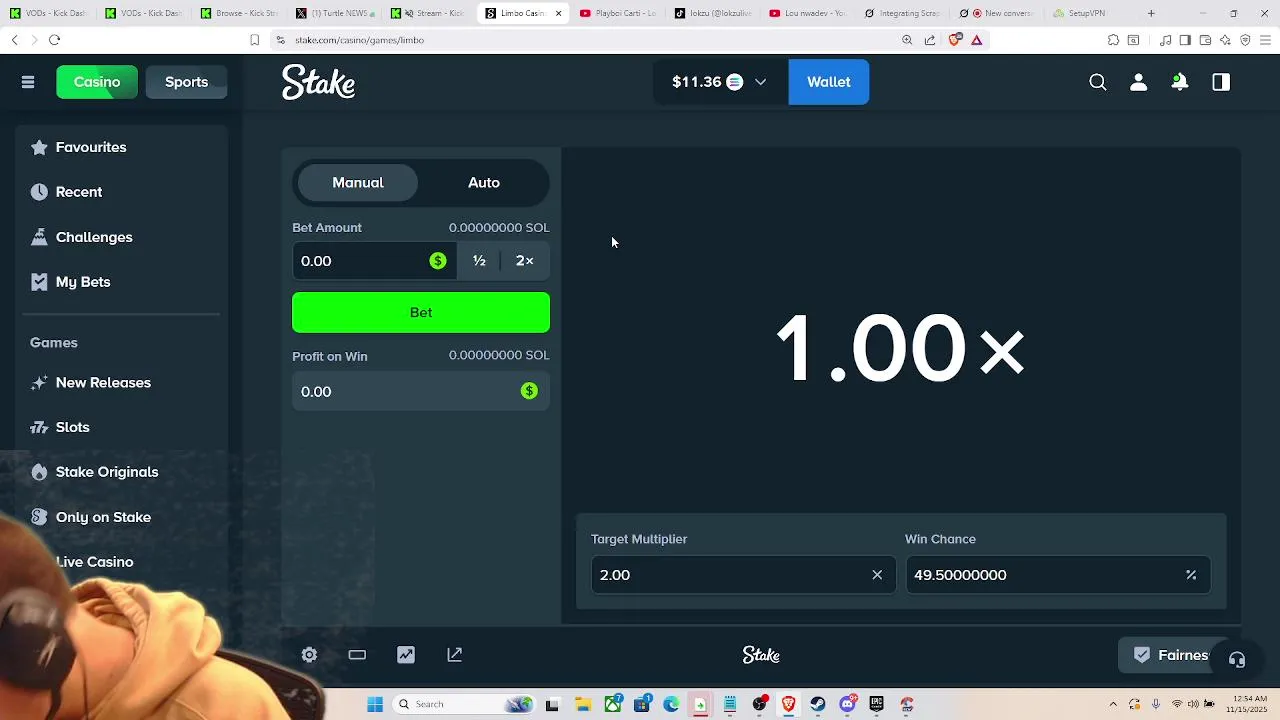This screenshot has height=720, width=1280.
Task: Open the notifications bell icon
Action: click(x=1180, y=82)
